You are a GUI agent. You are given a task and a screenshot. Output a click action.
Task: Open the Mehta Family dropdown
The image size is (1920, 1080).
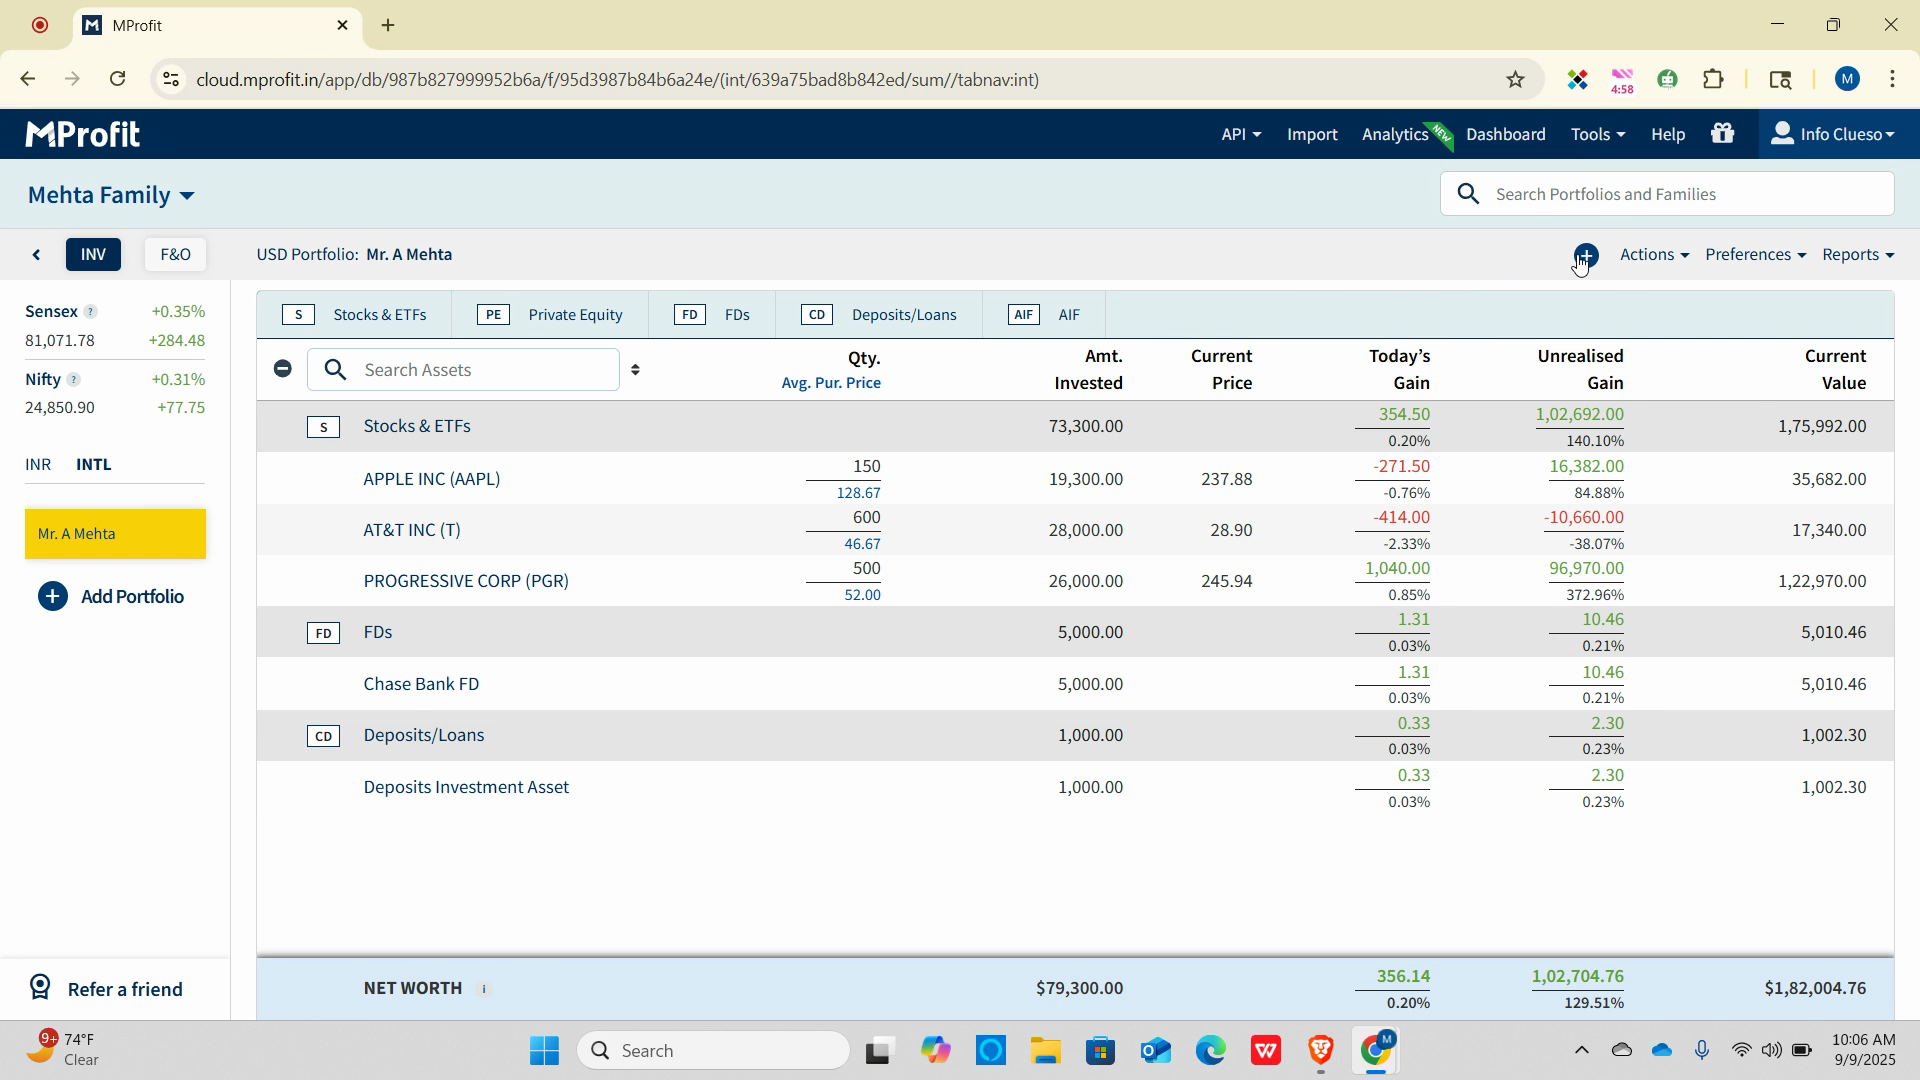pyautogui.click(x=111, y=195)
